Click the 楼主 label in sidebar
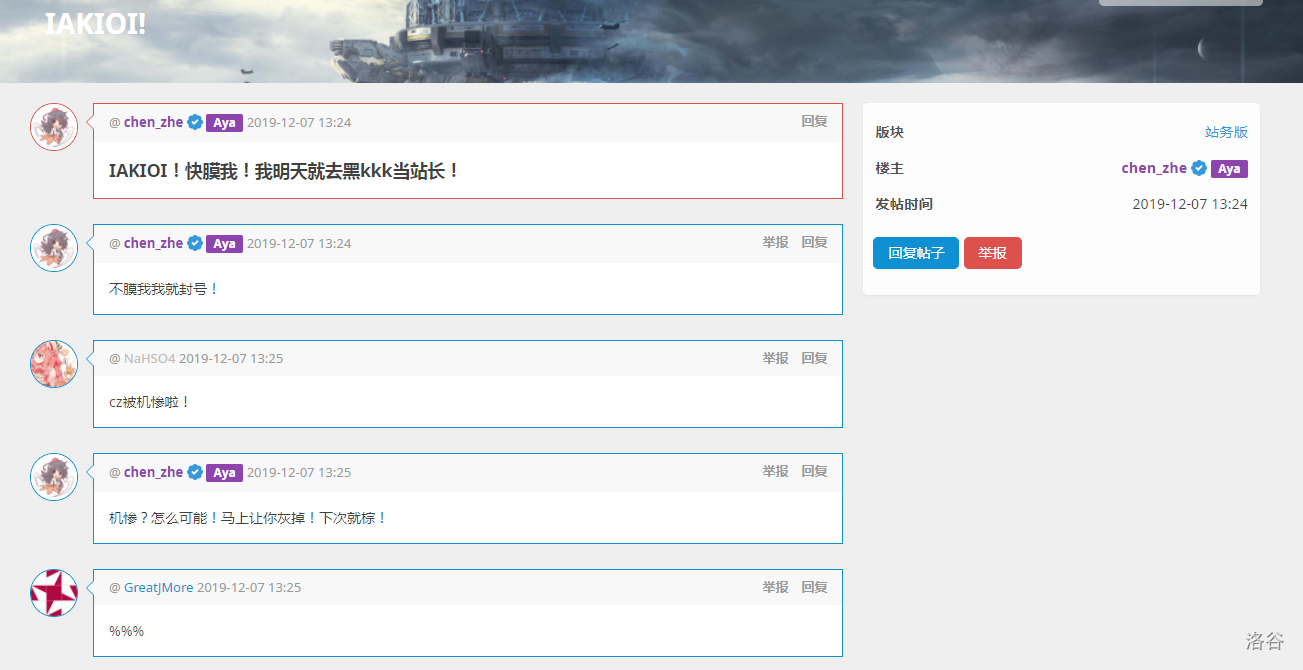 (x=889, y=168)
